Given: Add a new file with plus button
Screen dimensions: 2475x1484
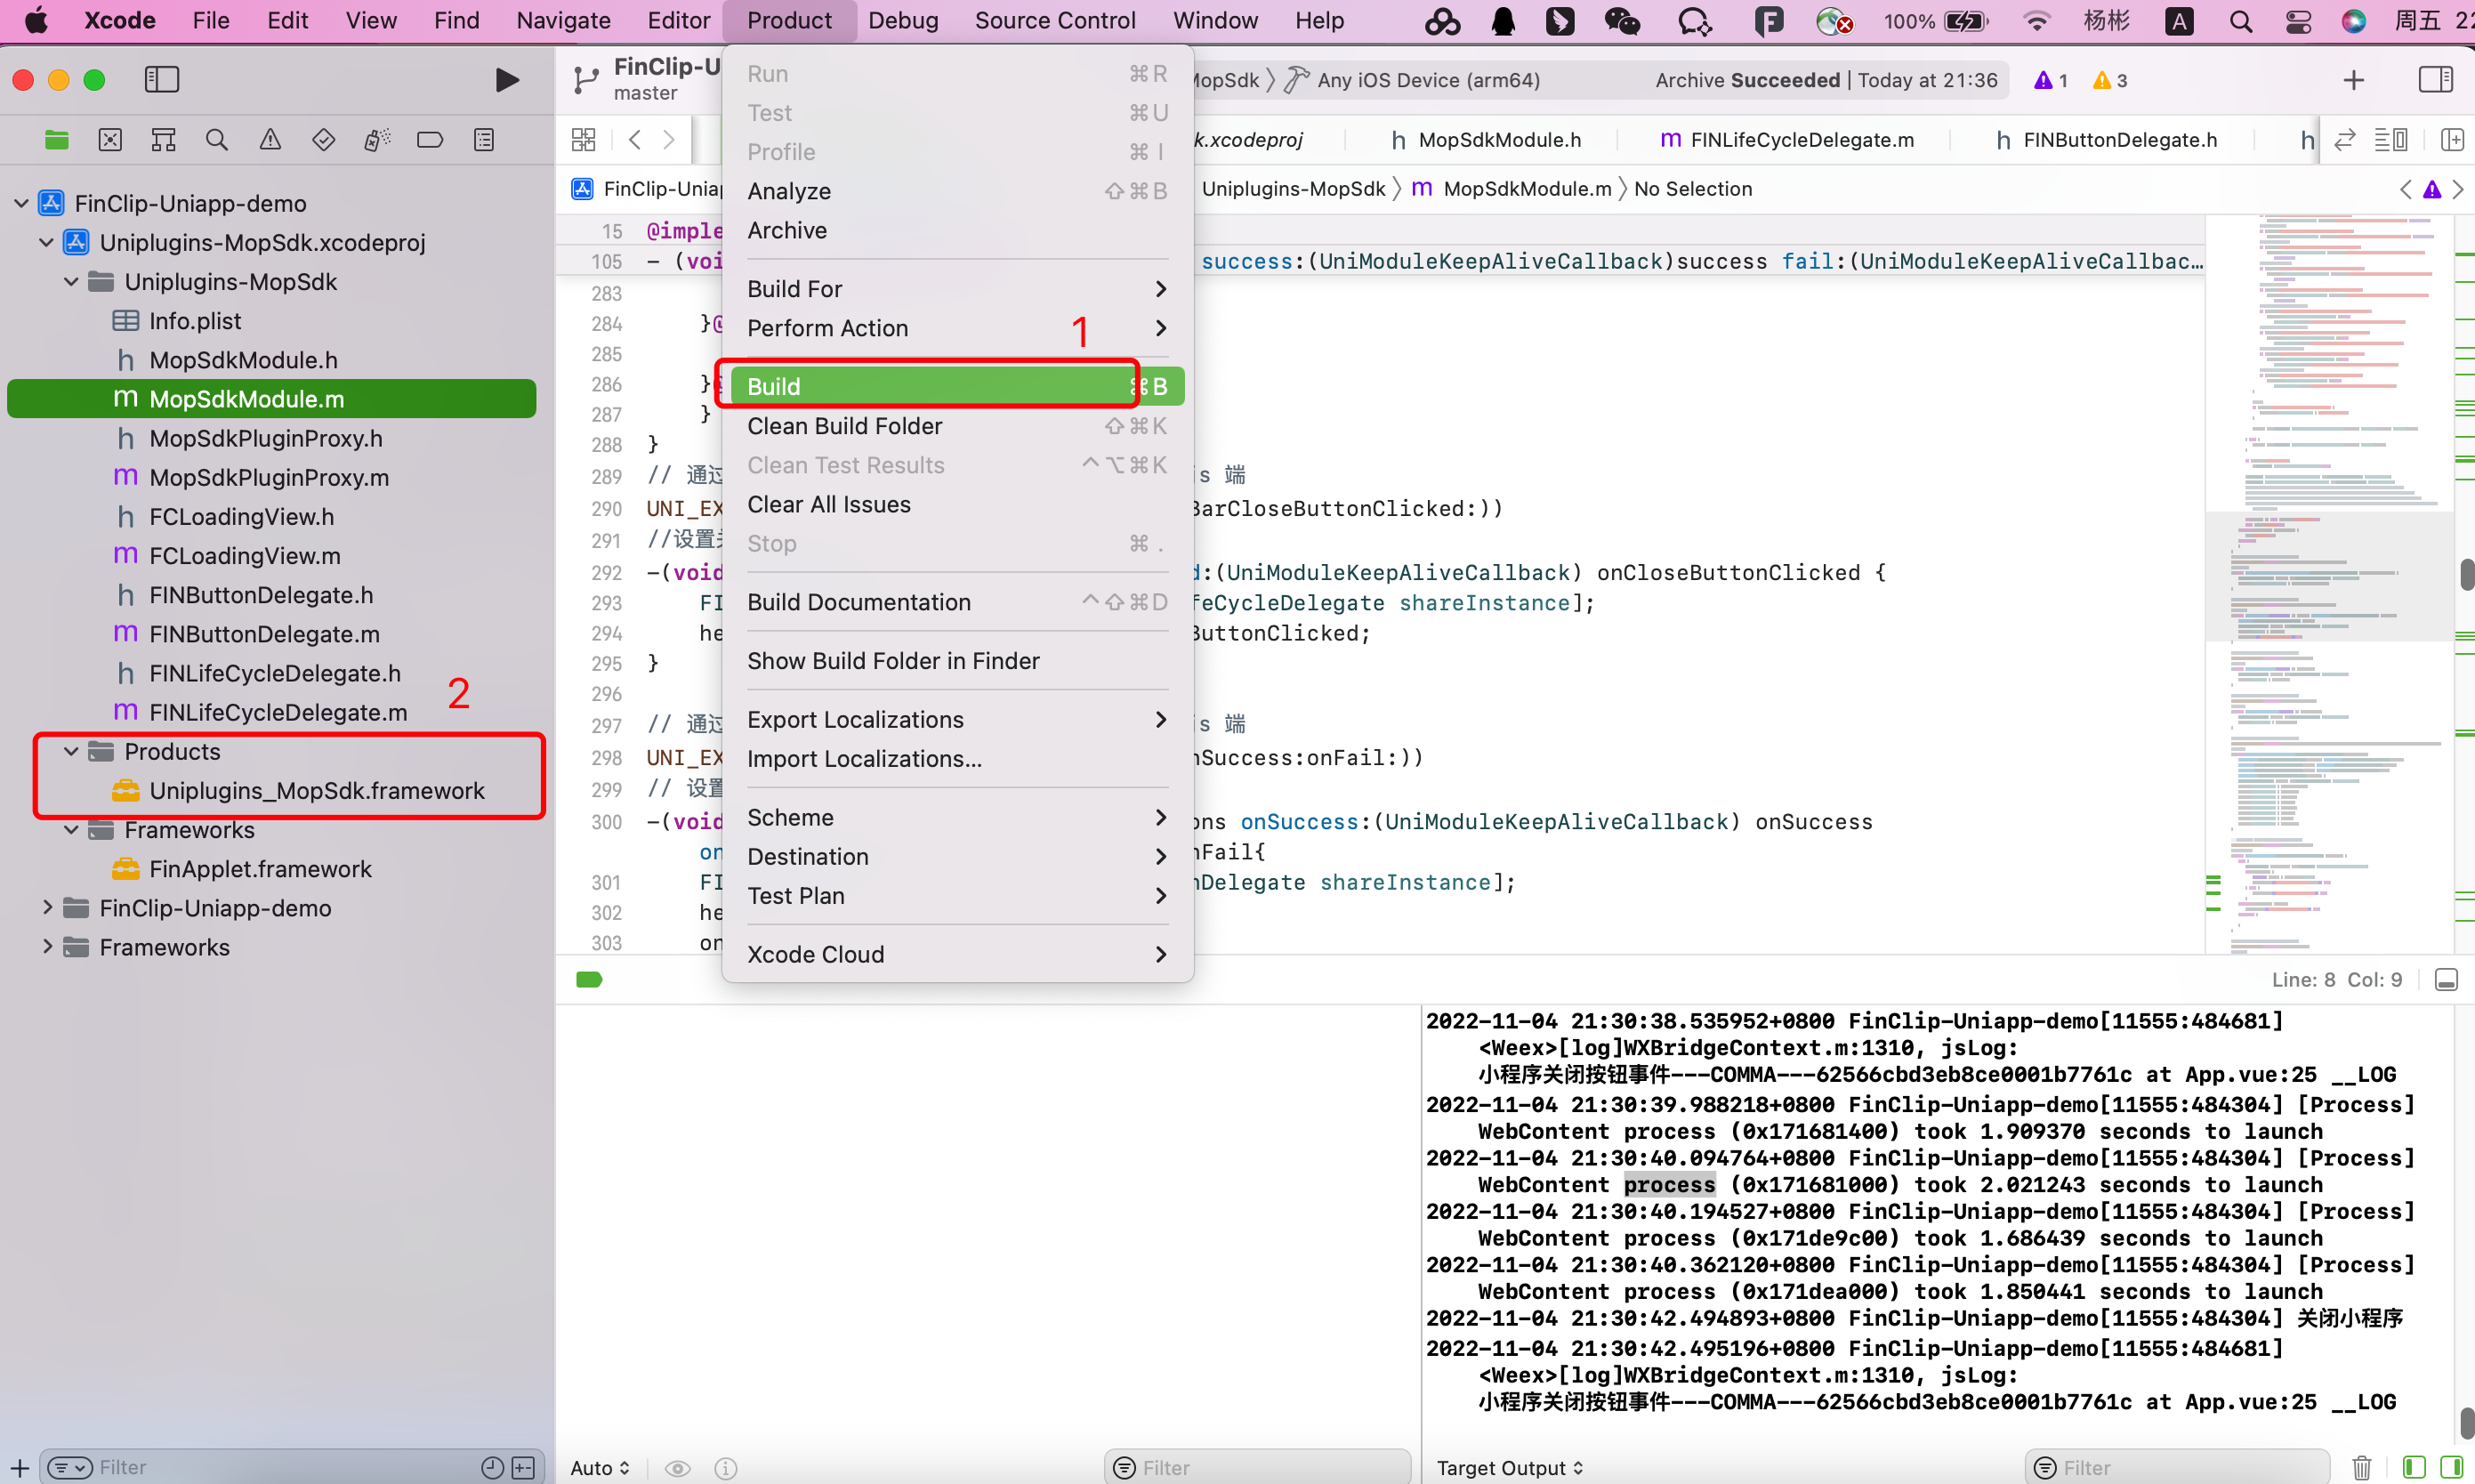Looking at the screenshot, I should coord(20,1467).
